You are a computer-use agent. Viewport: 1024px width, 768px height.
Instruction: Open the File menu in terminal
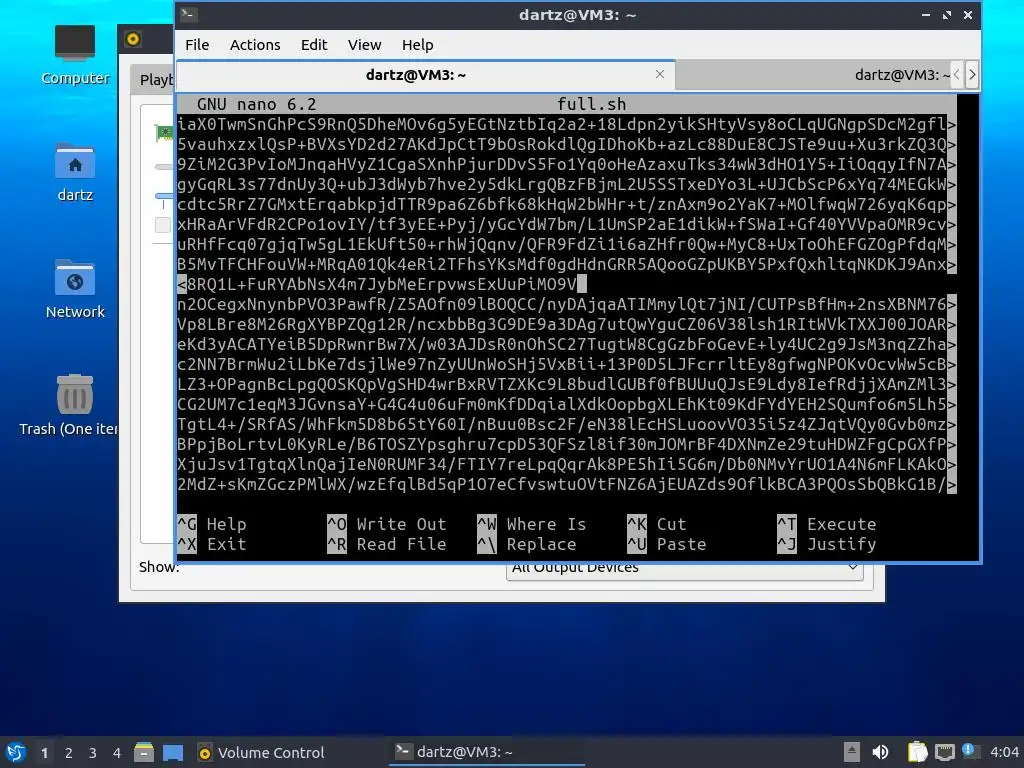point(197,45)
